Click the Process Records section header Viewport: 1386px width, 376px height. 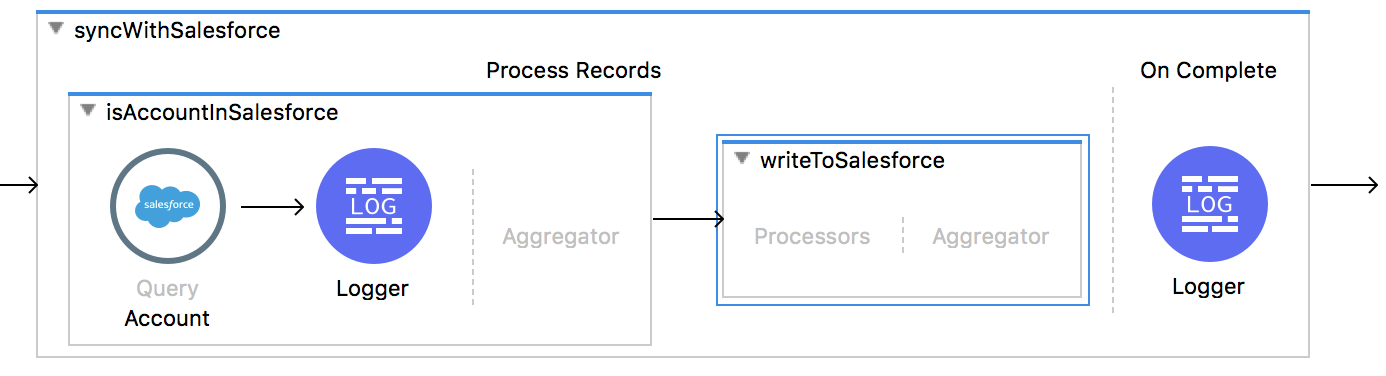[573, 70]
